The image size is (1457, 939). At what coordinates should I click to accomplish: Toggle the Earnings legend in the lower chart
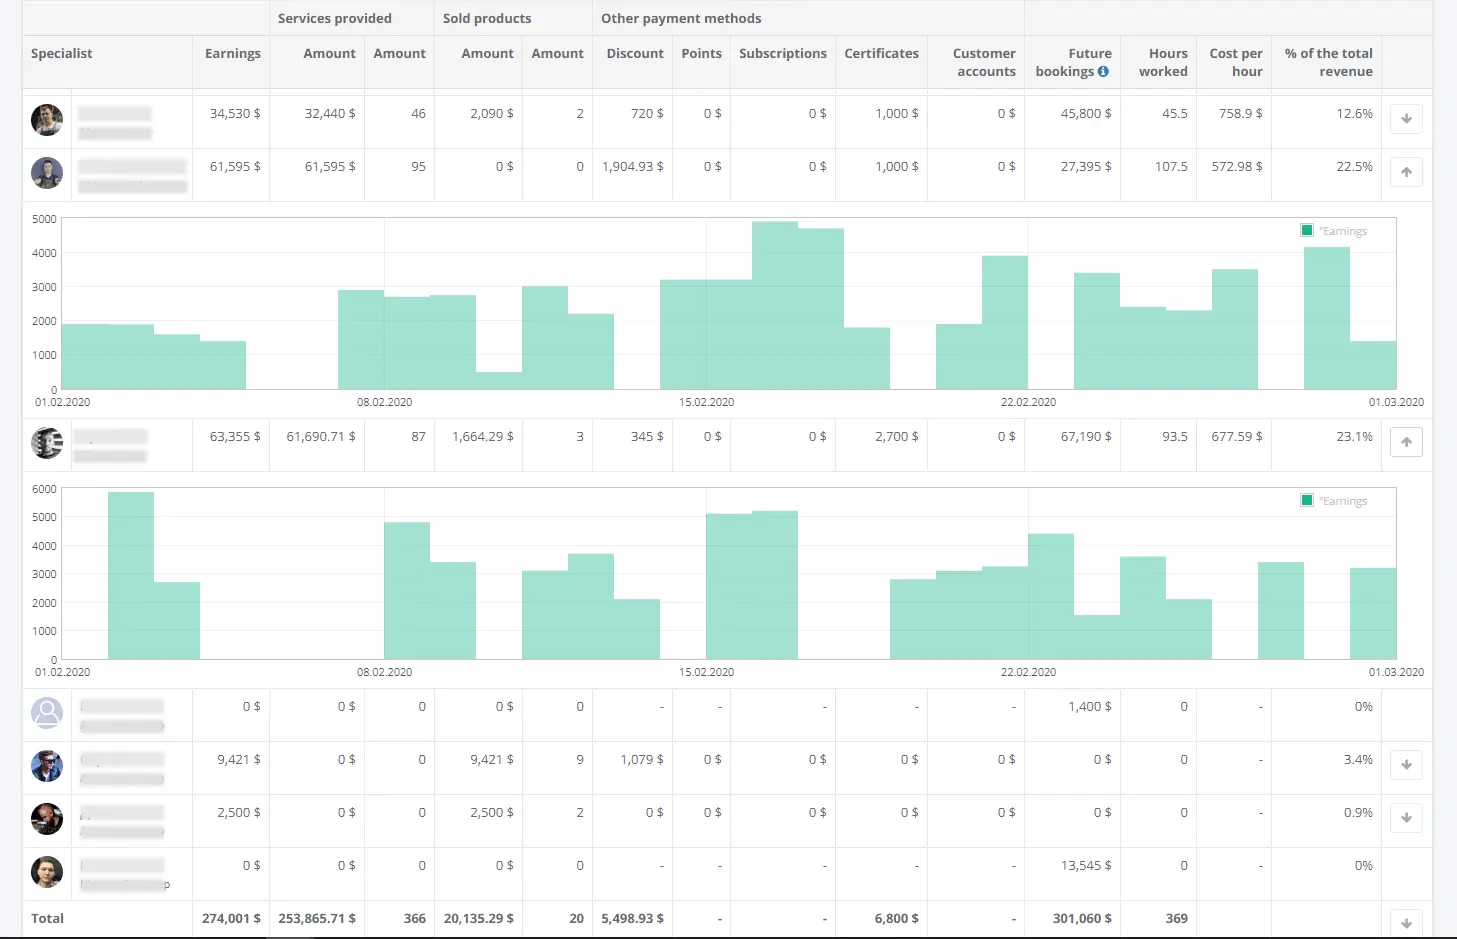tap(1333, 501)
